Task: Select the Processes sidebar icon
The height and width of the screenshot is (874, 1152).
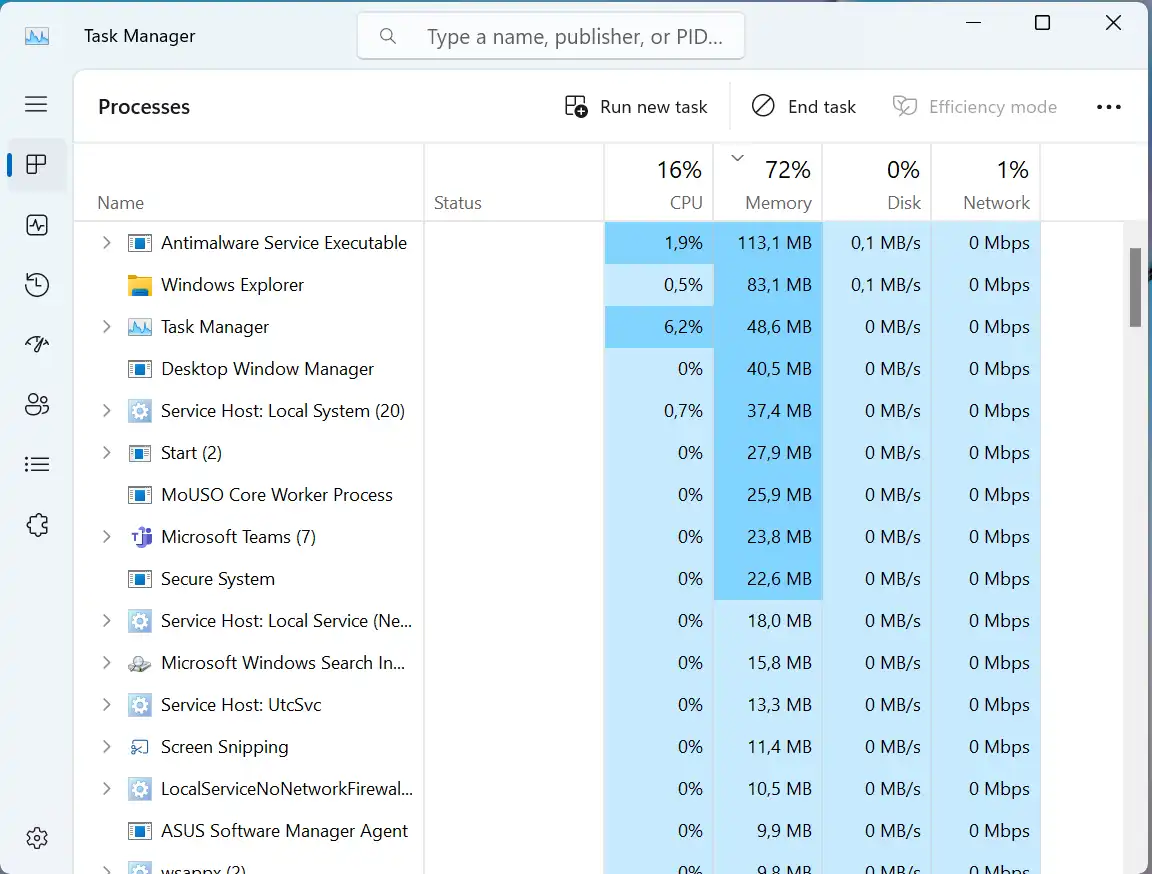Action: 36,165
